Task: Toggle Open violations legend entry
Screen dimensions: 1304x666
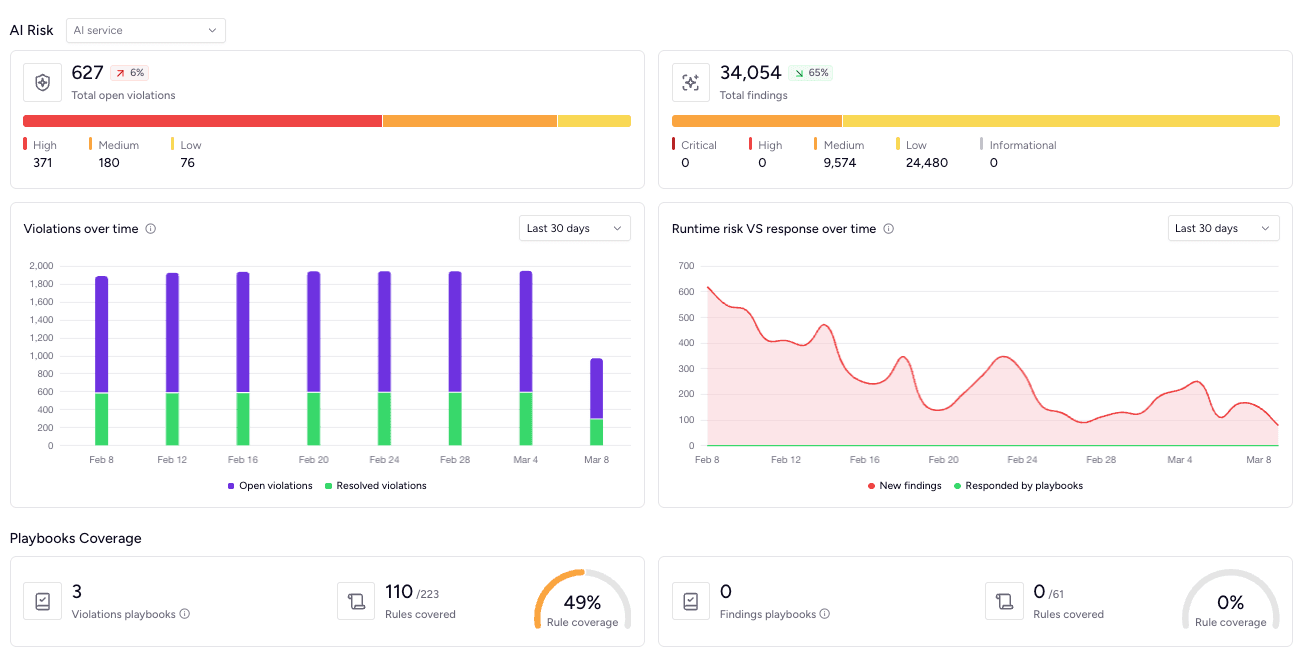Action: 270,486
